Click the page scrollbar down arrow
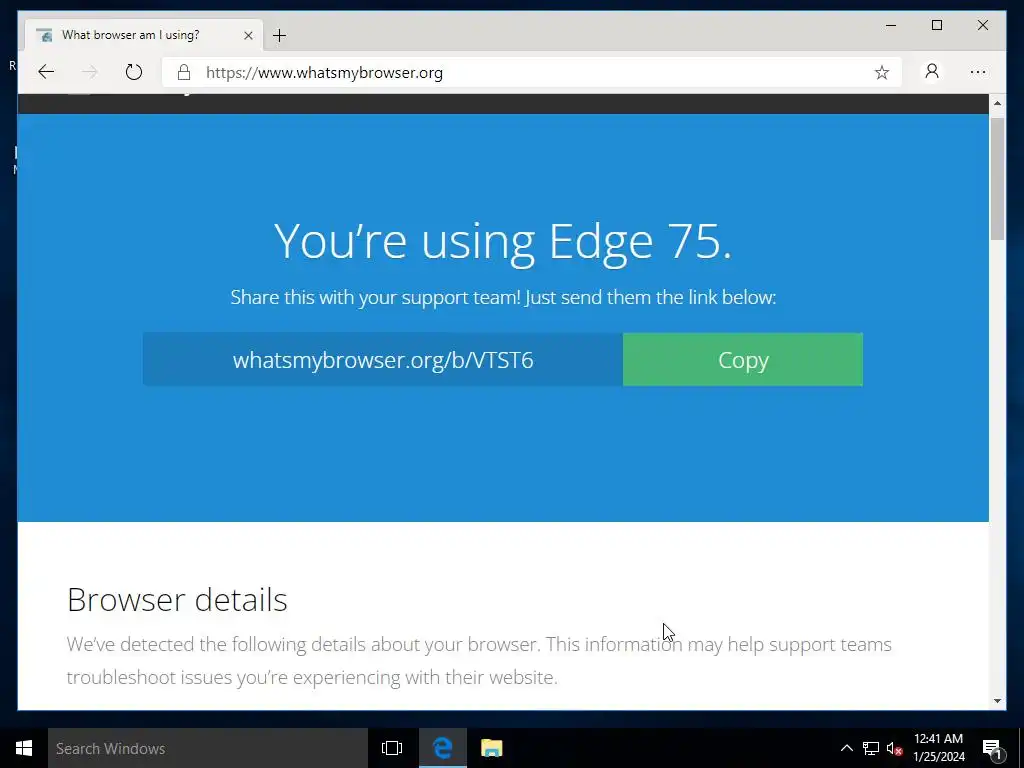Image resolution: width=1024 pixels, height=768 pixels. tap(997, 701)
